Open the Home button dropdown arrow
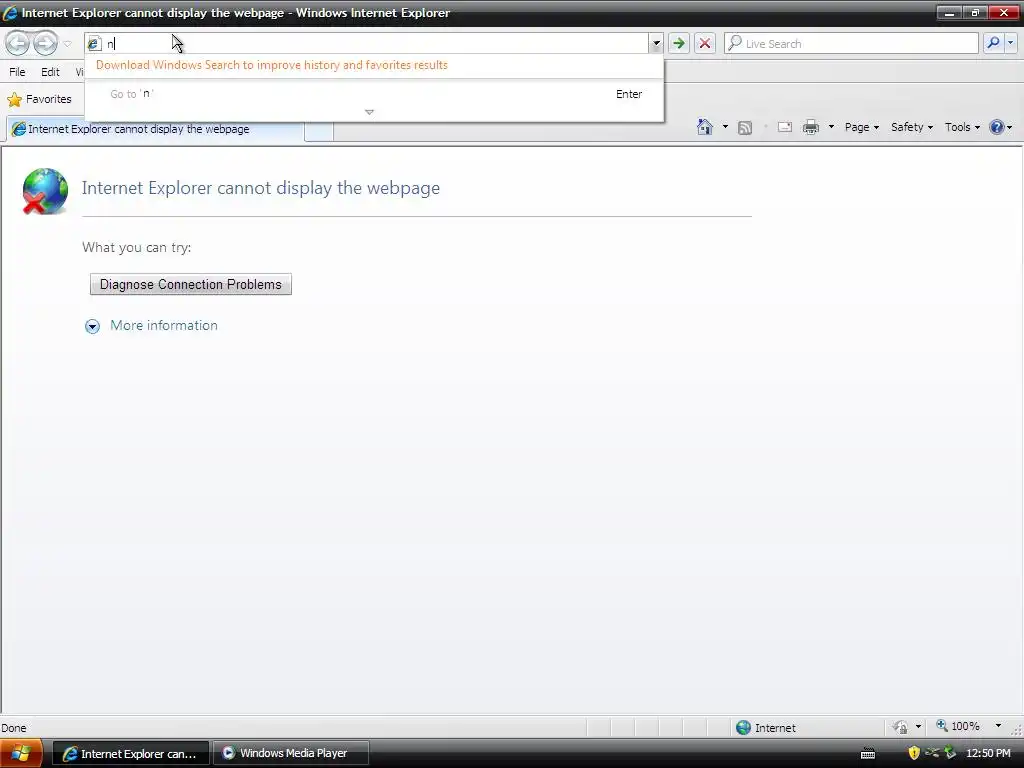 (x=725, y=127)
